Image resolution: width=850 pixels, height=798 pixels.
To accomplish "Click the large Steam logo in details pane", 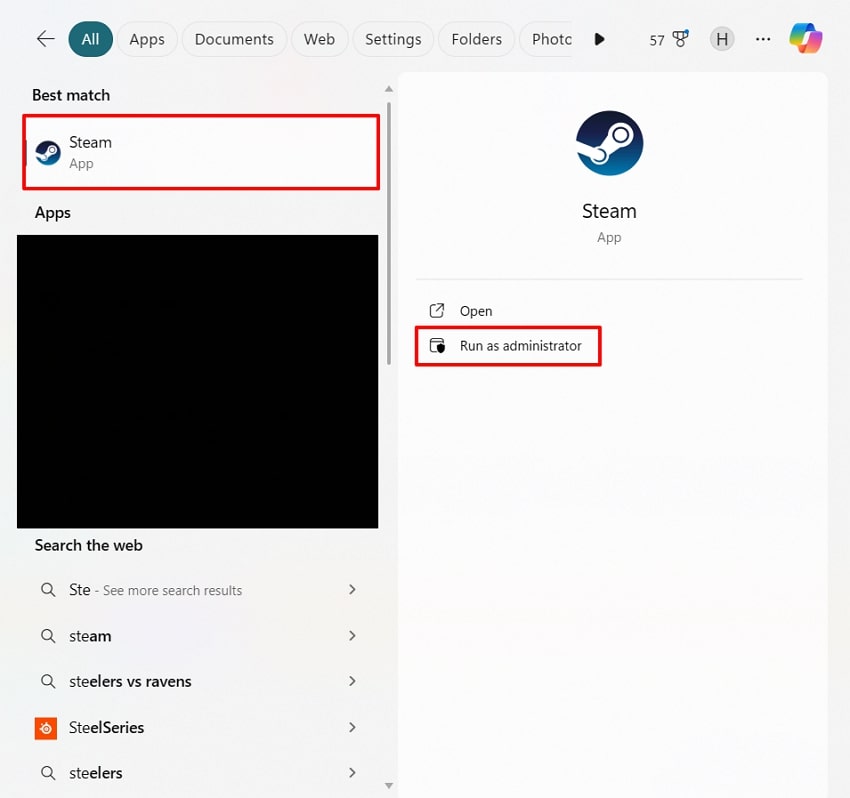I will (x=609, y=143).
